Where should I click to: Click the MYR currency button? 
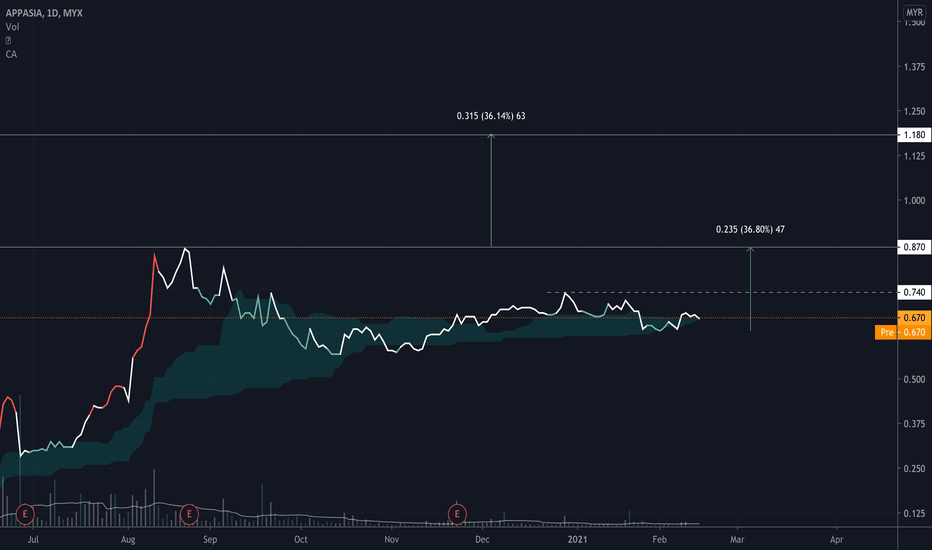914,12
